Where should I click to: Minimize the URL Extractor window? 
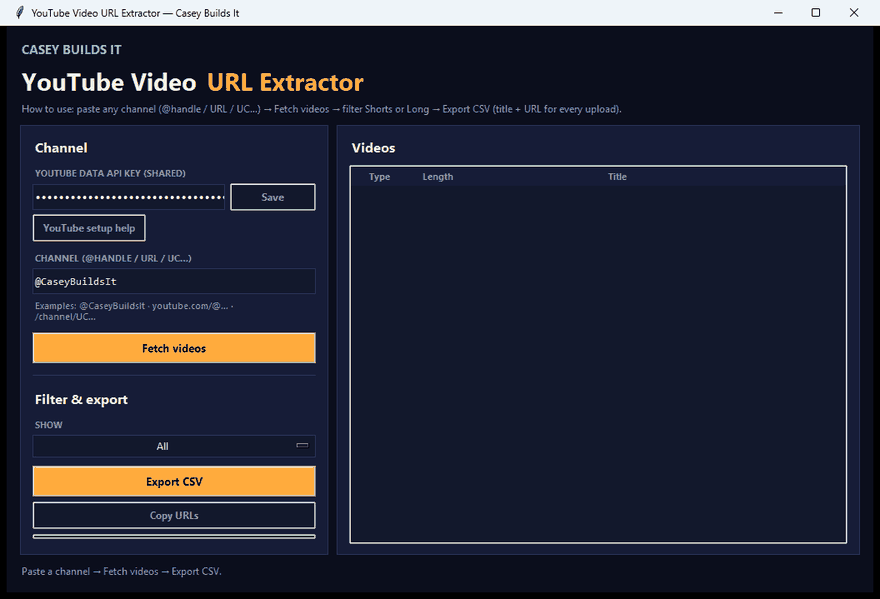778,13
